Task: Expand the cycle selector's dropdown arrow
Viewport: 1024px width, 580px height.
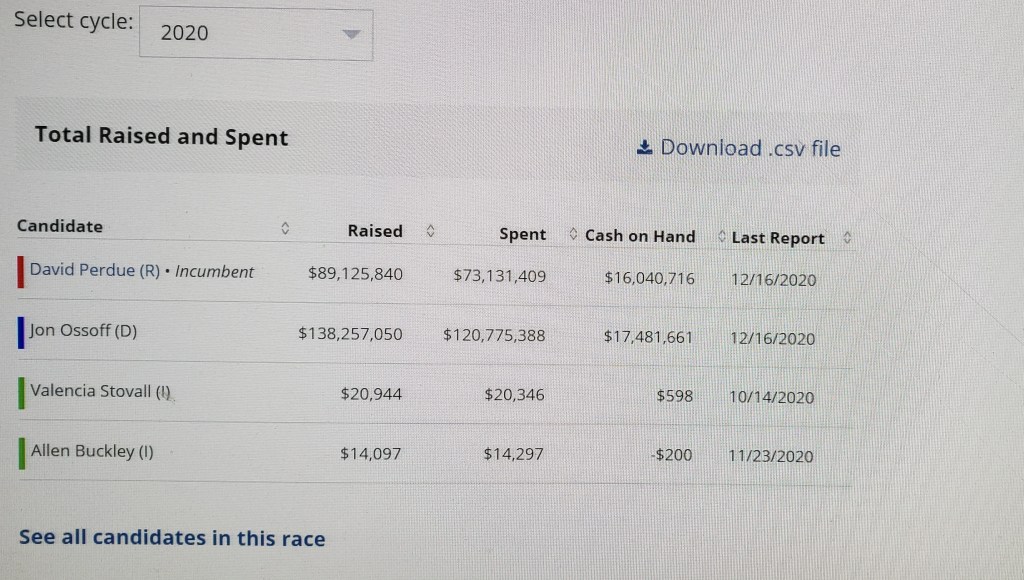Action: click(349, 34)
